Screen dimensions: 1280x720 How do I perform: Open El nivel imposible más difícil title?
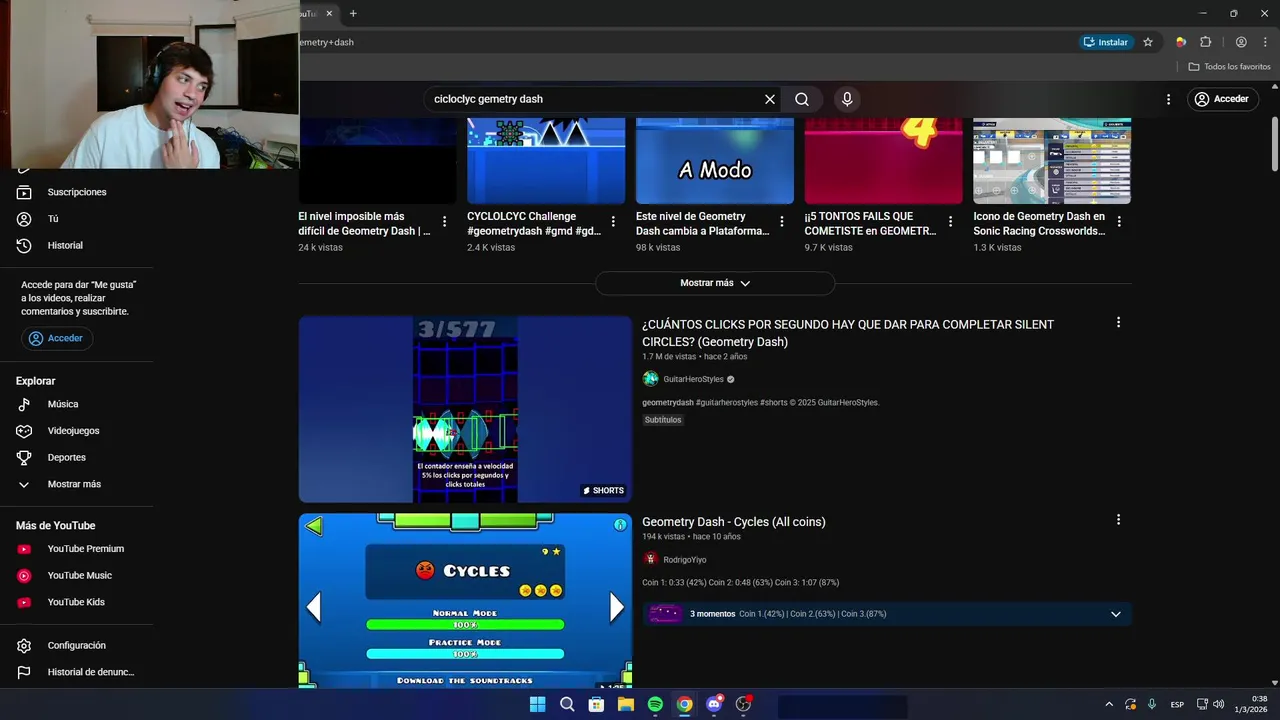pyautogui.click(x=365, y=224)
